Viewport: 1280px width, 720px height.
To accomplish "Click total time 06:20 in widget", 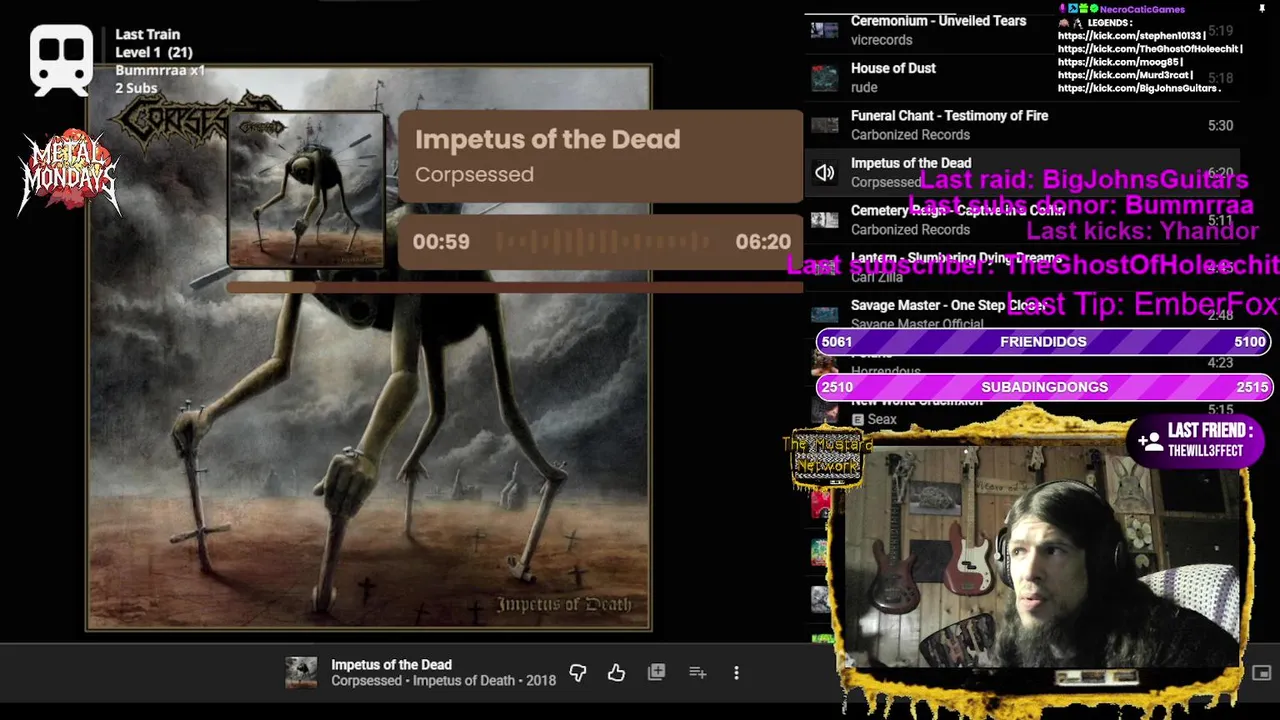I will click(x=763, y=242).
